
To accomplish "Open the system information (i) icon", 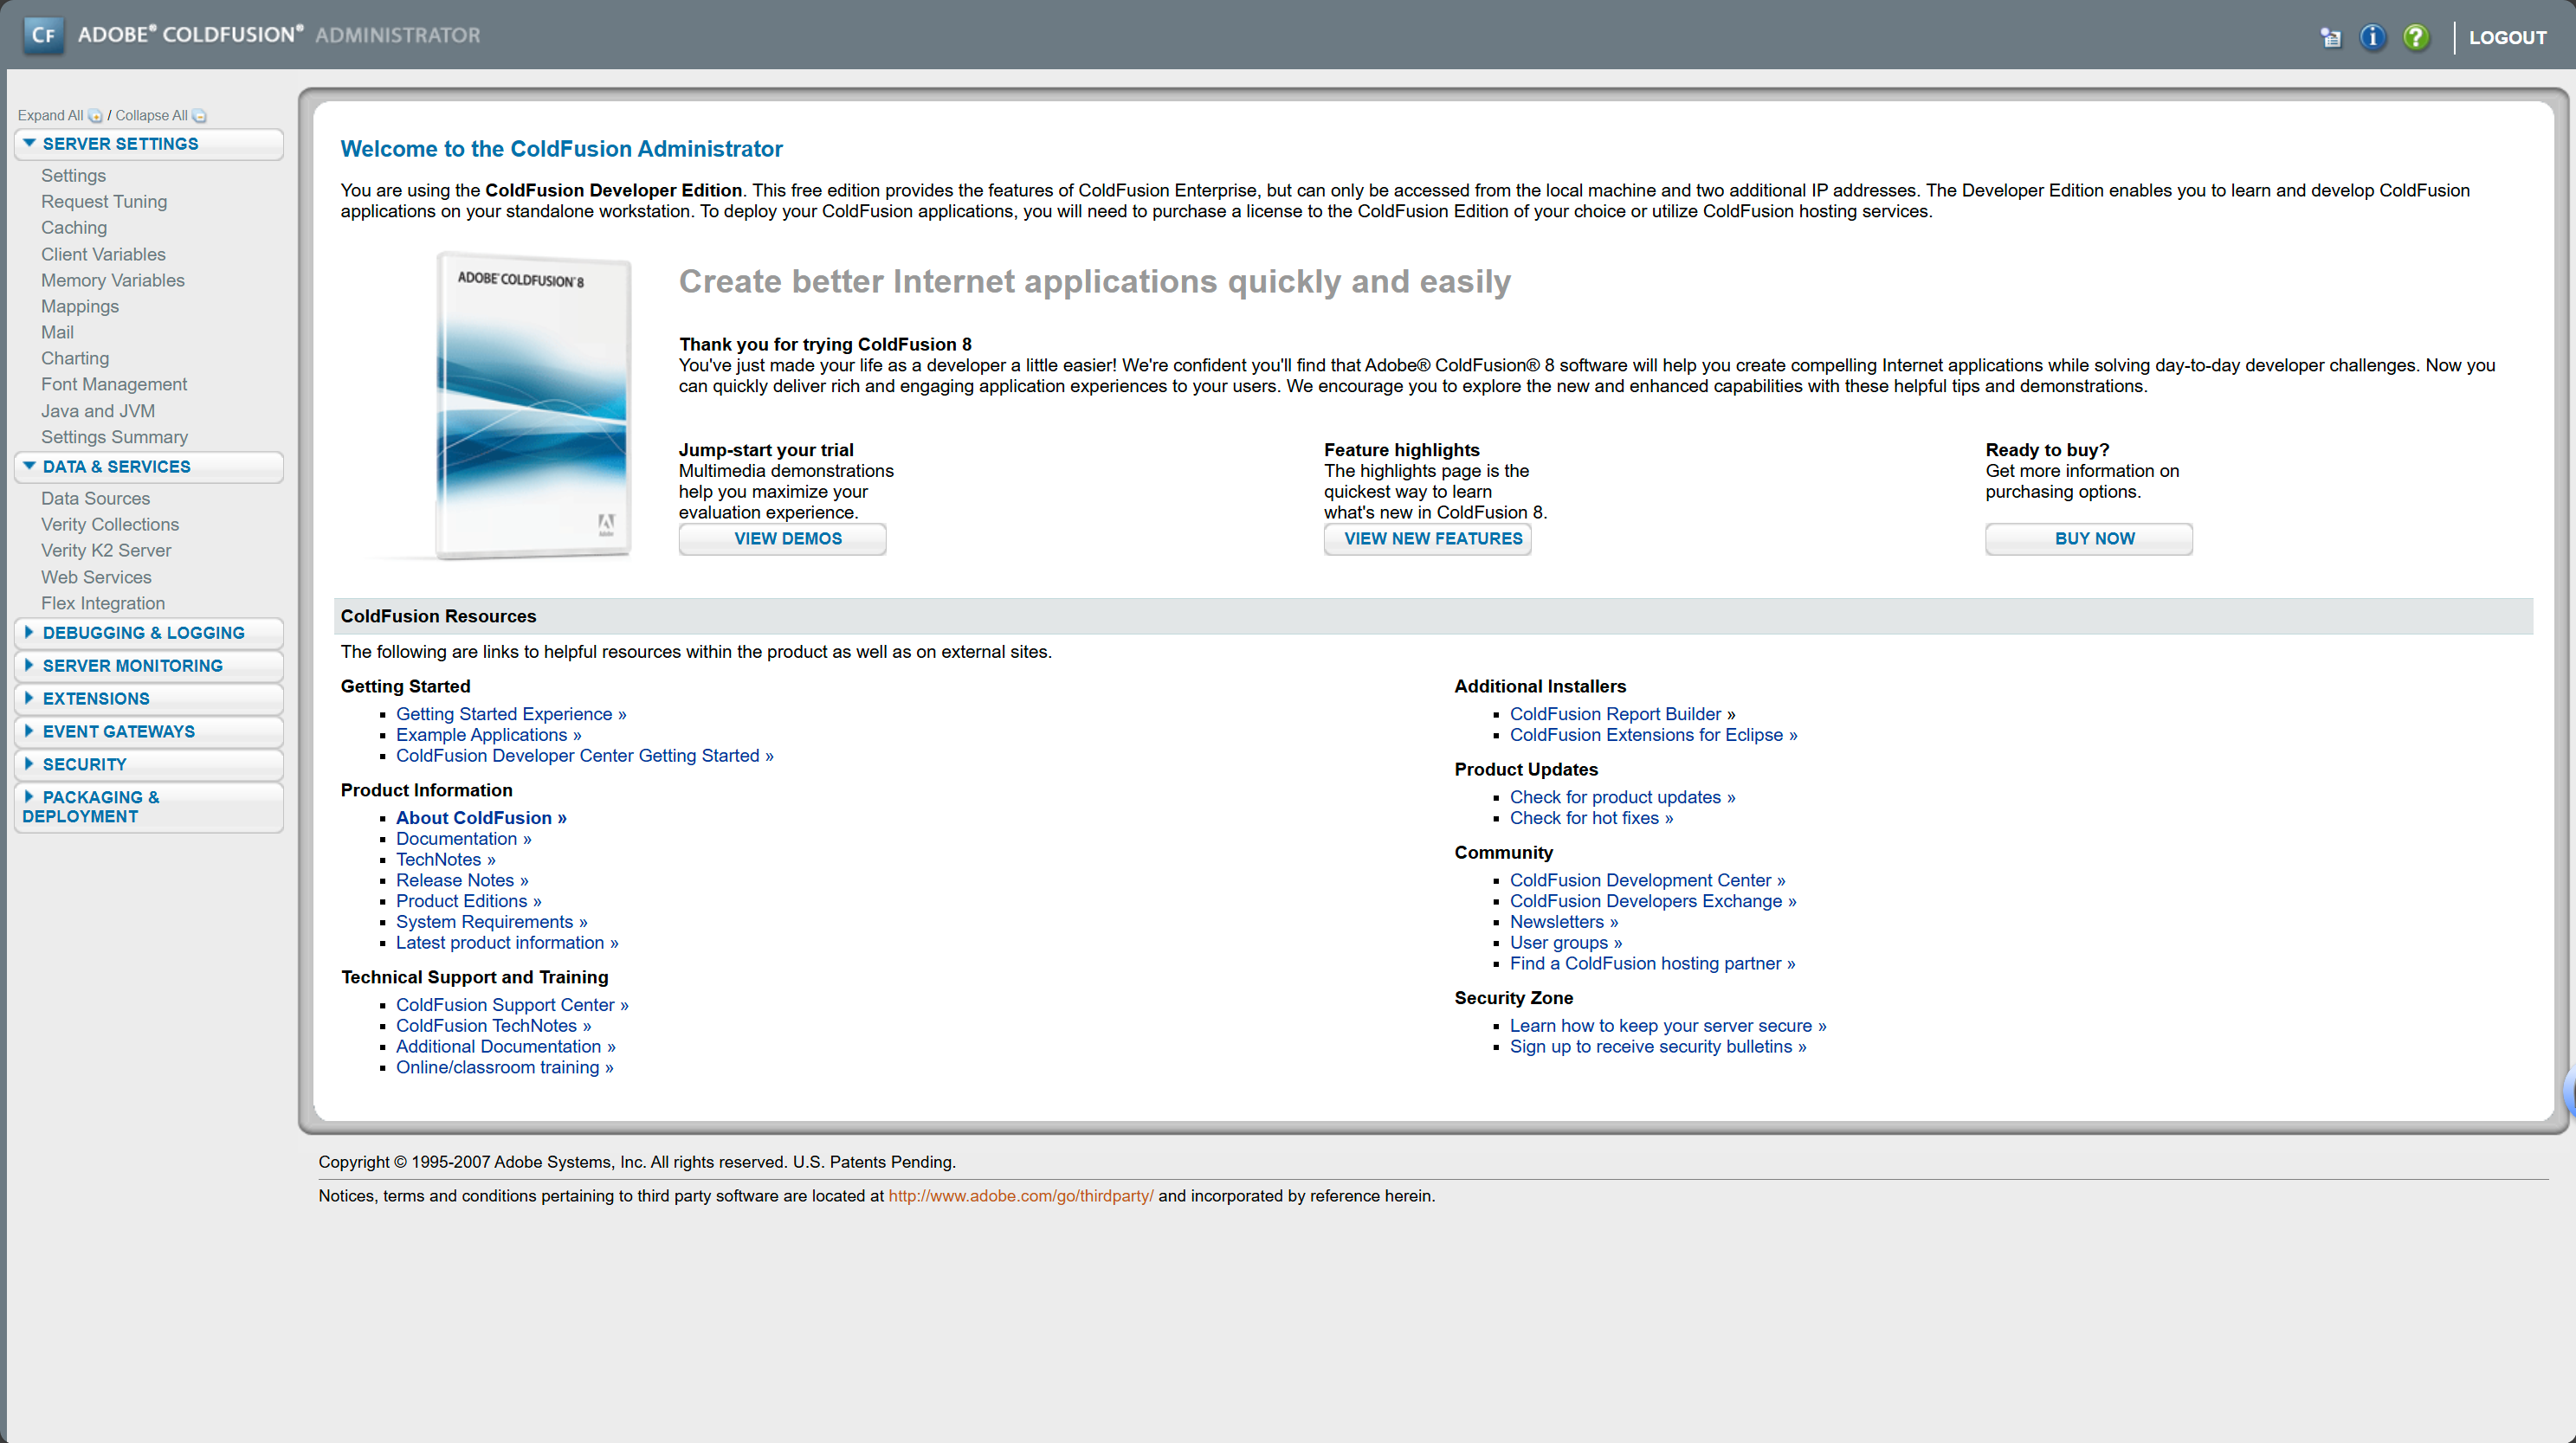I will (x=2372, y=37).
